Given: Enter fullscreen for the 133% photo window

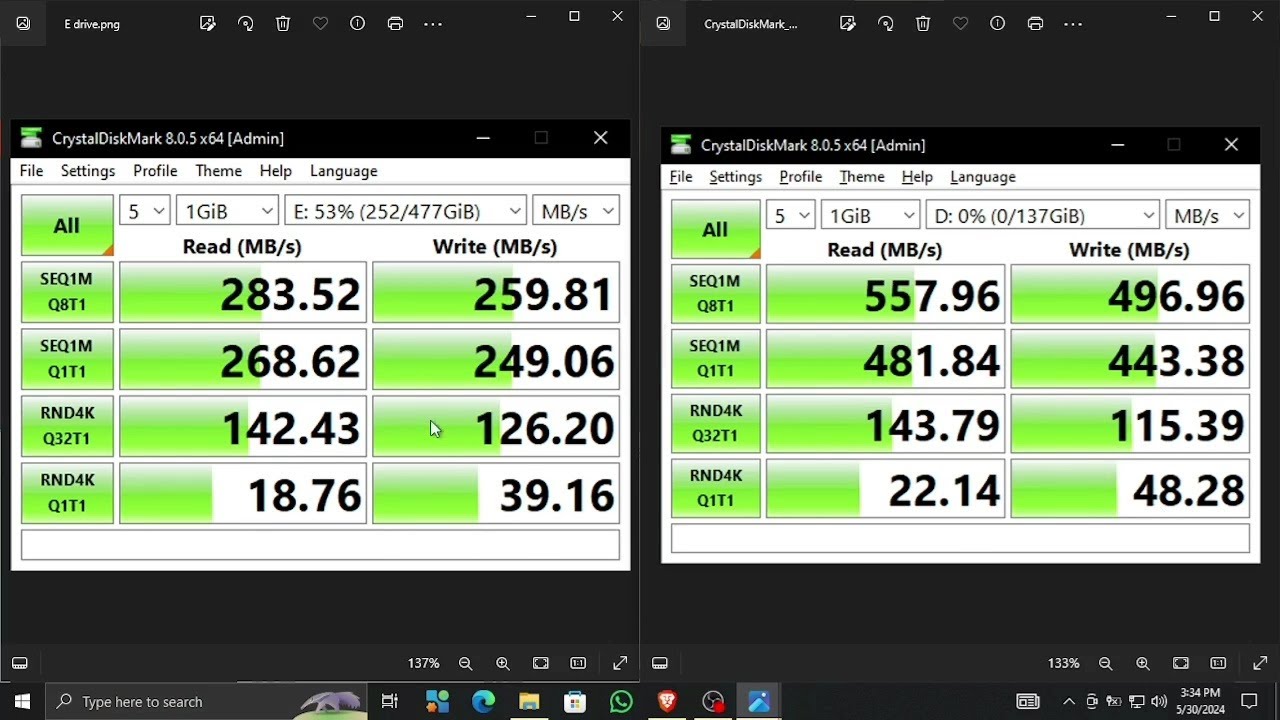Looking at the screenshot, I should (1260, 663).
